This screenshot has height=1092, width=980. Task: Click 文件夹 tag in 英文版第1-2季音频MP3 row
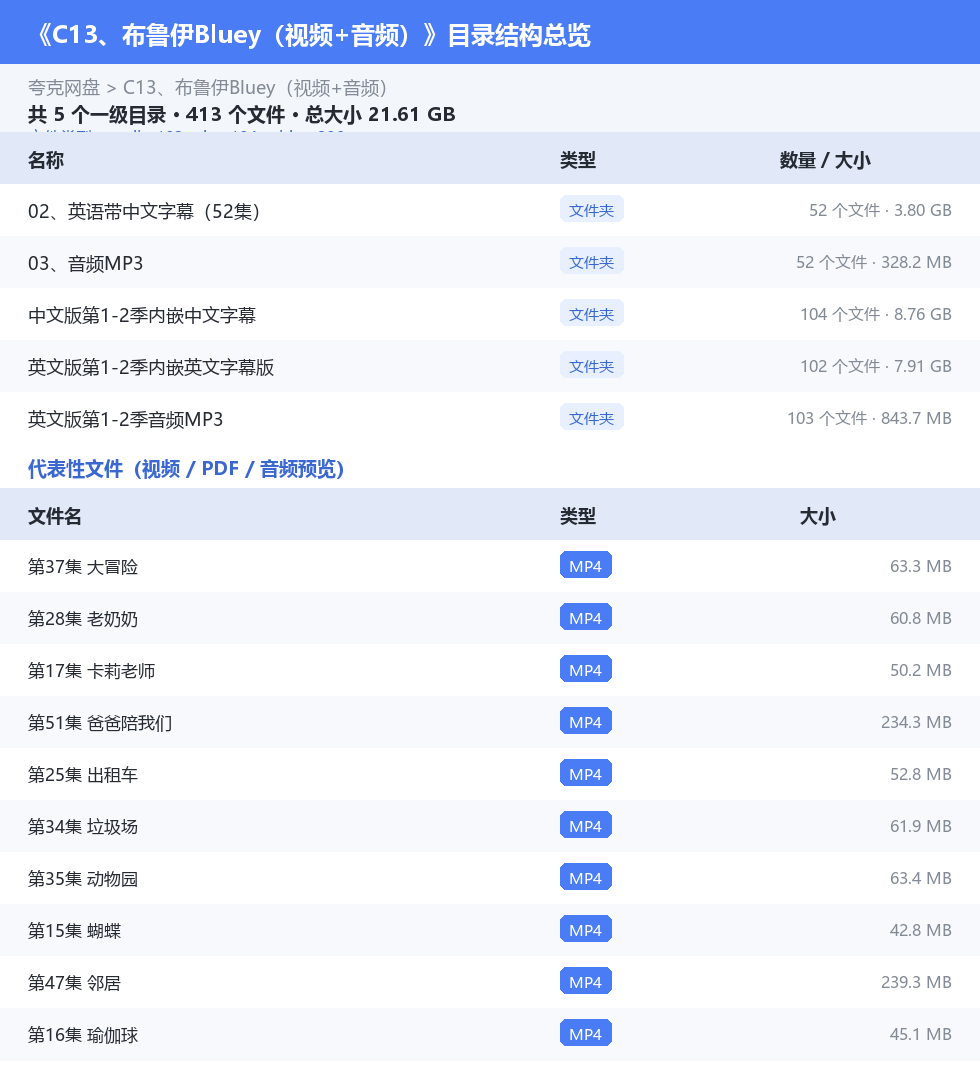tap(591, 418)
